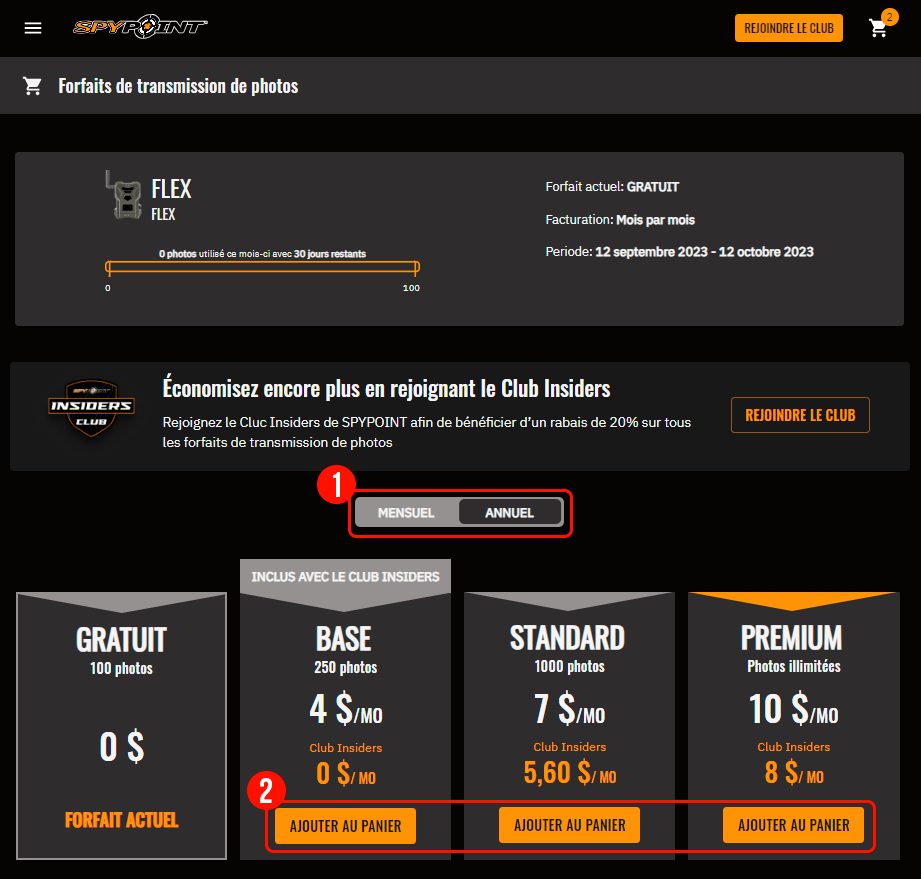Image resolution: width=921 pixels, height=879 pixels.
Task: Click the Photos illimitées label
Action: pos(794,666)
